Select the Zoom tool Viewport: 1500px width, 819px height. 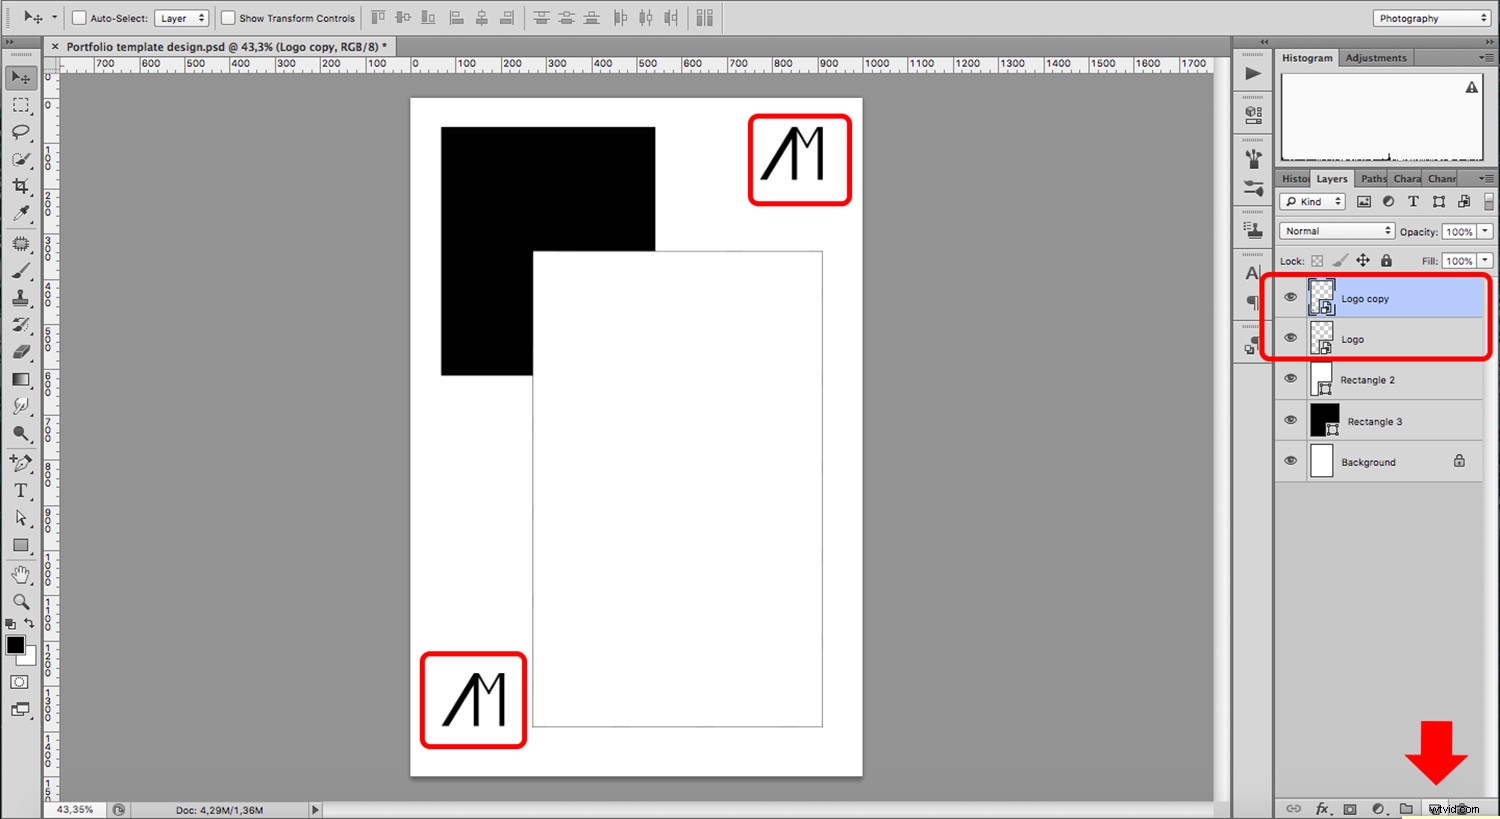point(20,602)
